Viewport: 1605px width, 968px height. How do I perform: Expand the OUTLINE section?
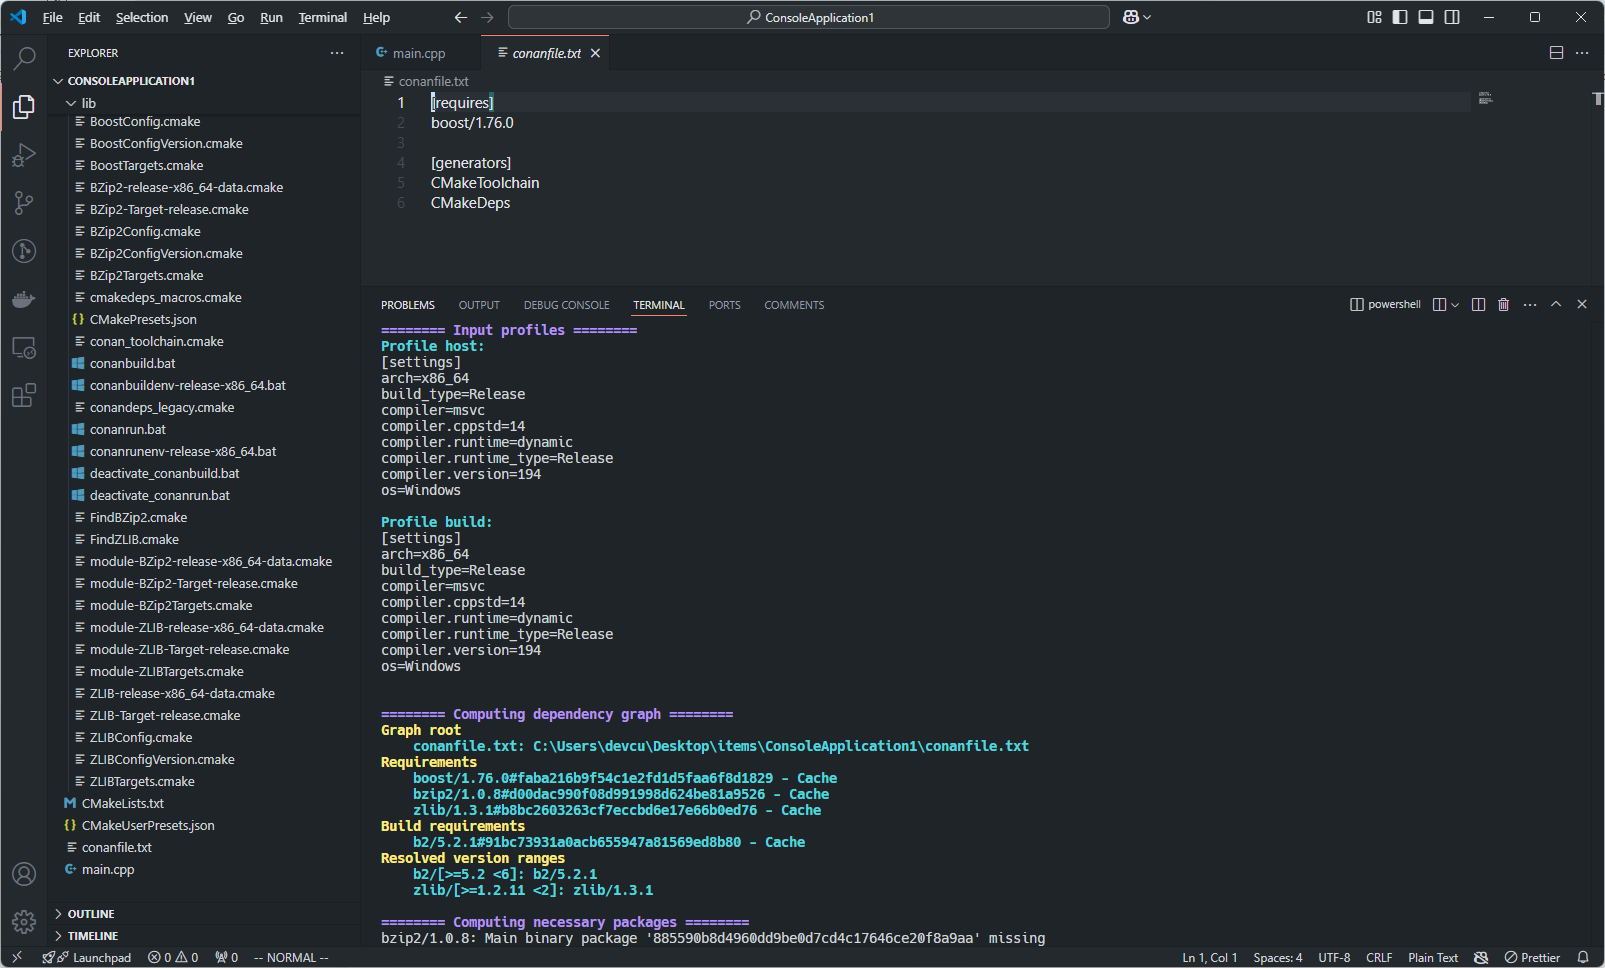pyautogui.click(x=90, y=914)
